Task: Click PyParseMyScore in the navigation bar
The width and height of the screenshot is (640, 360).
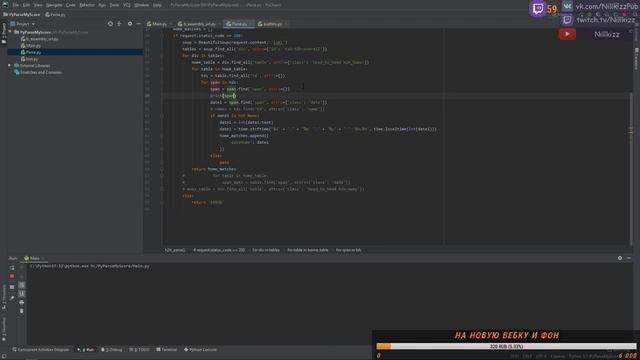Action: (x=22, y=15)
